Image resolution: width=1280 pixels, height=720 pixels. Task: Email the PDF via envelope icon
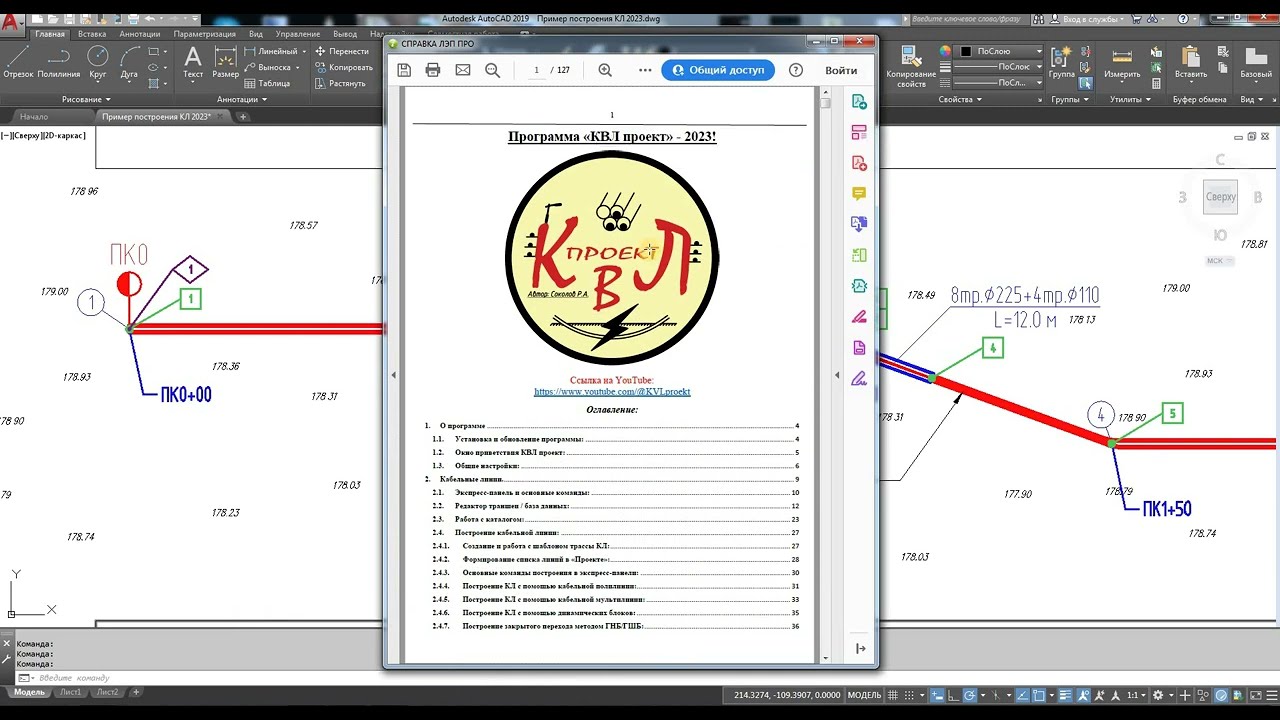click(x=462, y=70)
